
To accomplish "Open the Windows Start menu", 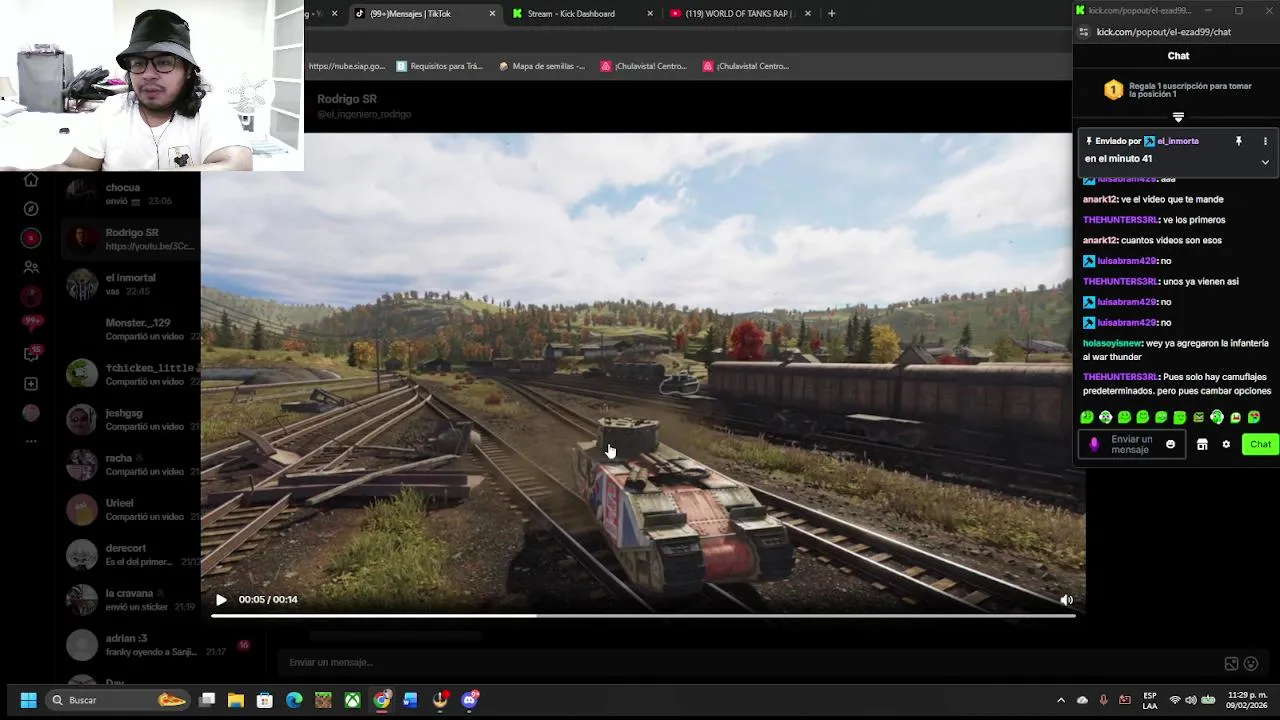I will (28, 700).
